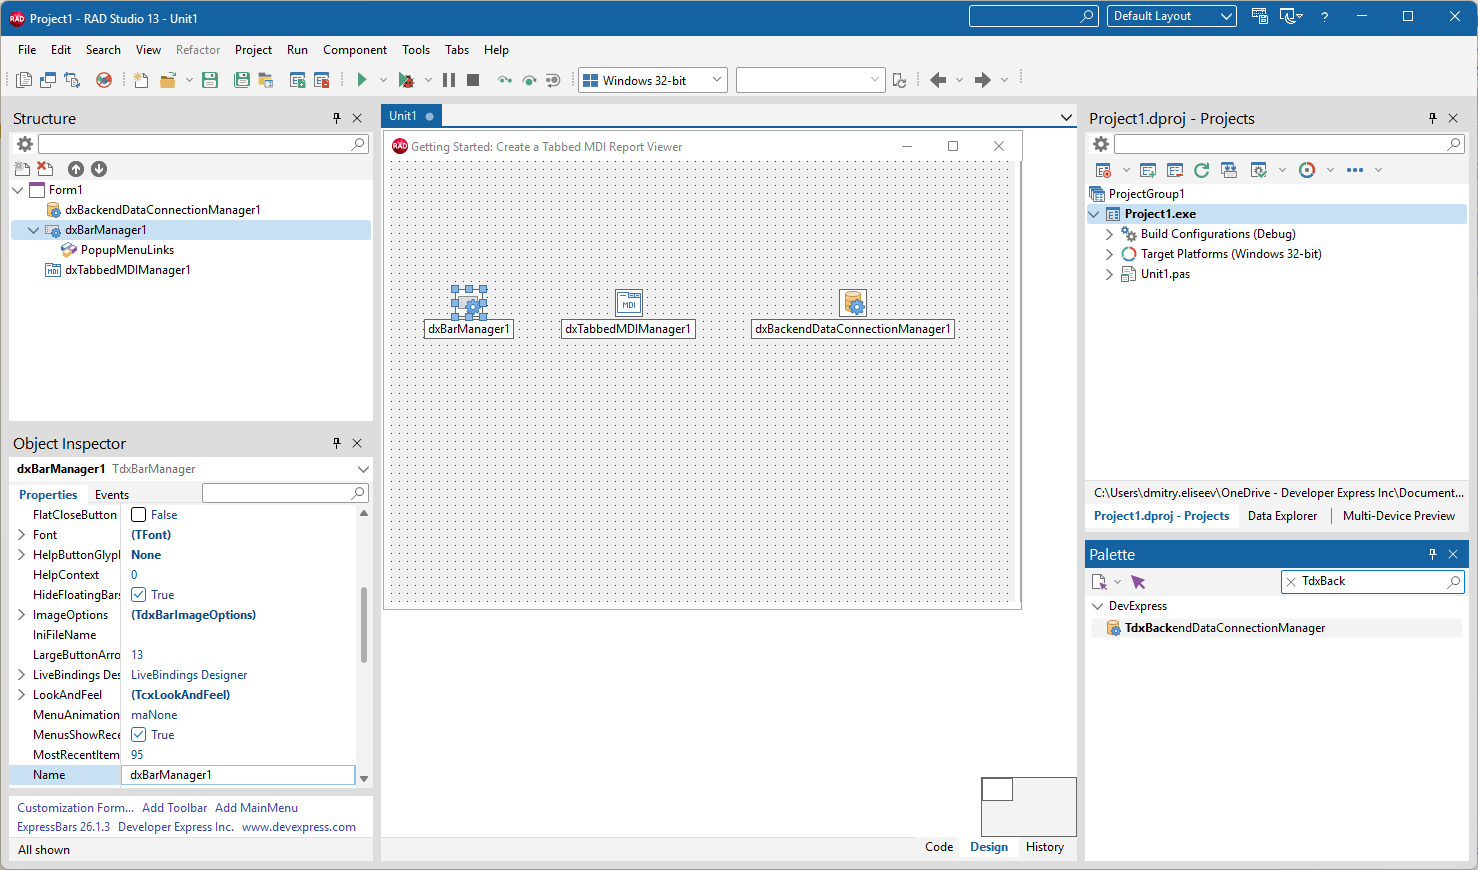Switch to the History tab

(1045, 847)
